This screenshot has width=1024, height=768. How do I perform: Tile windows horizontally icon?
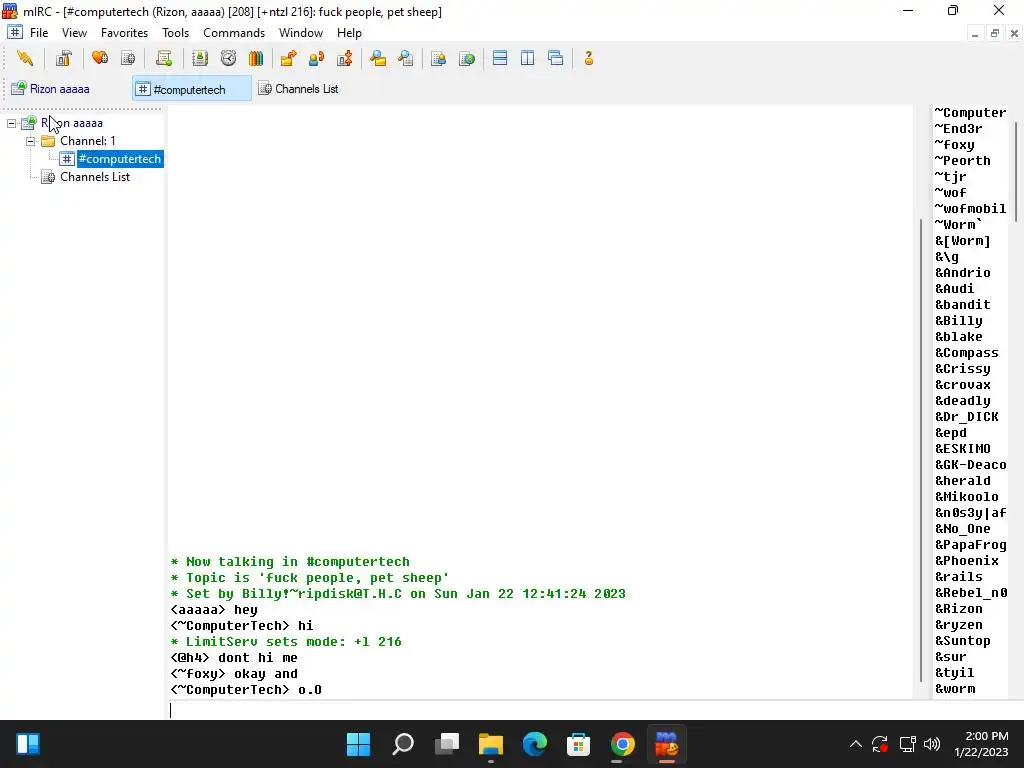coord(500,59)
